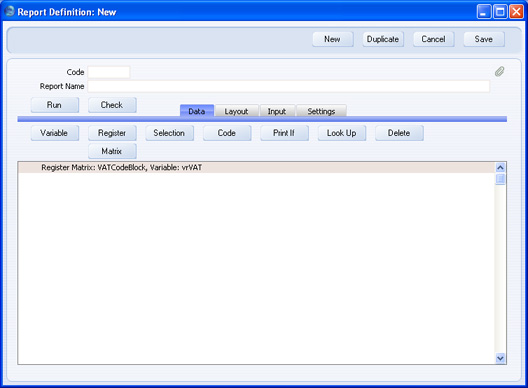Delete the selected line
The height and width of the screenshot is (388, 528).
point(399,133)
